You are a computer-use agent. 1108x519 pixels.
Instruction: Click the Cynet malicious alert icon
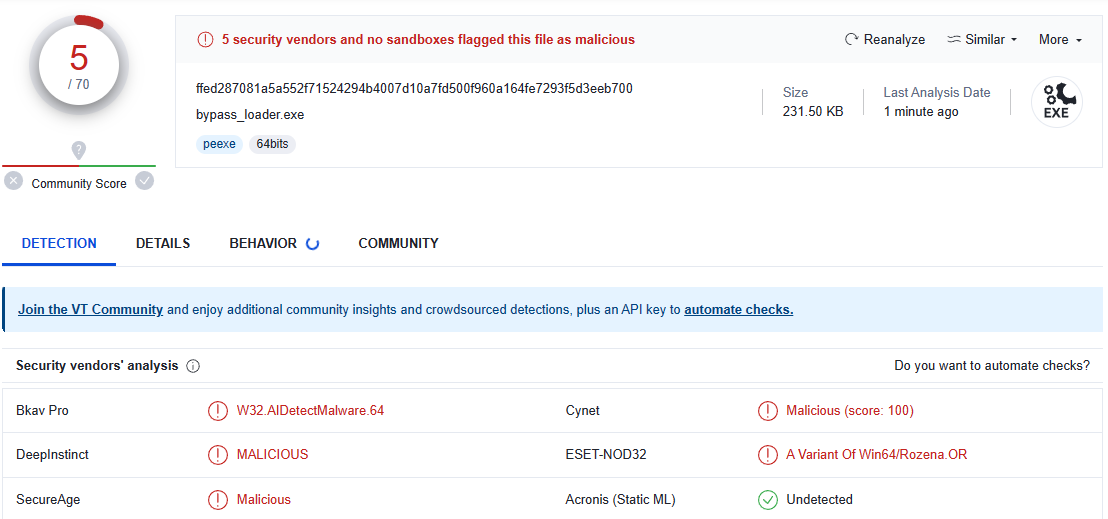tap(767, 411)
